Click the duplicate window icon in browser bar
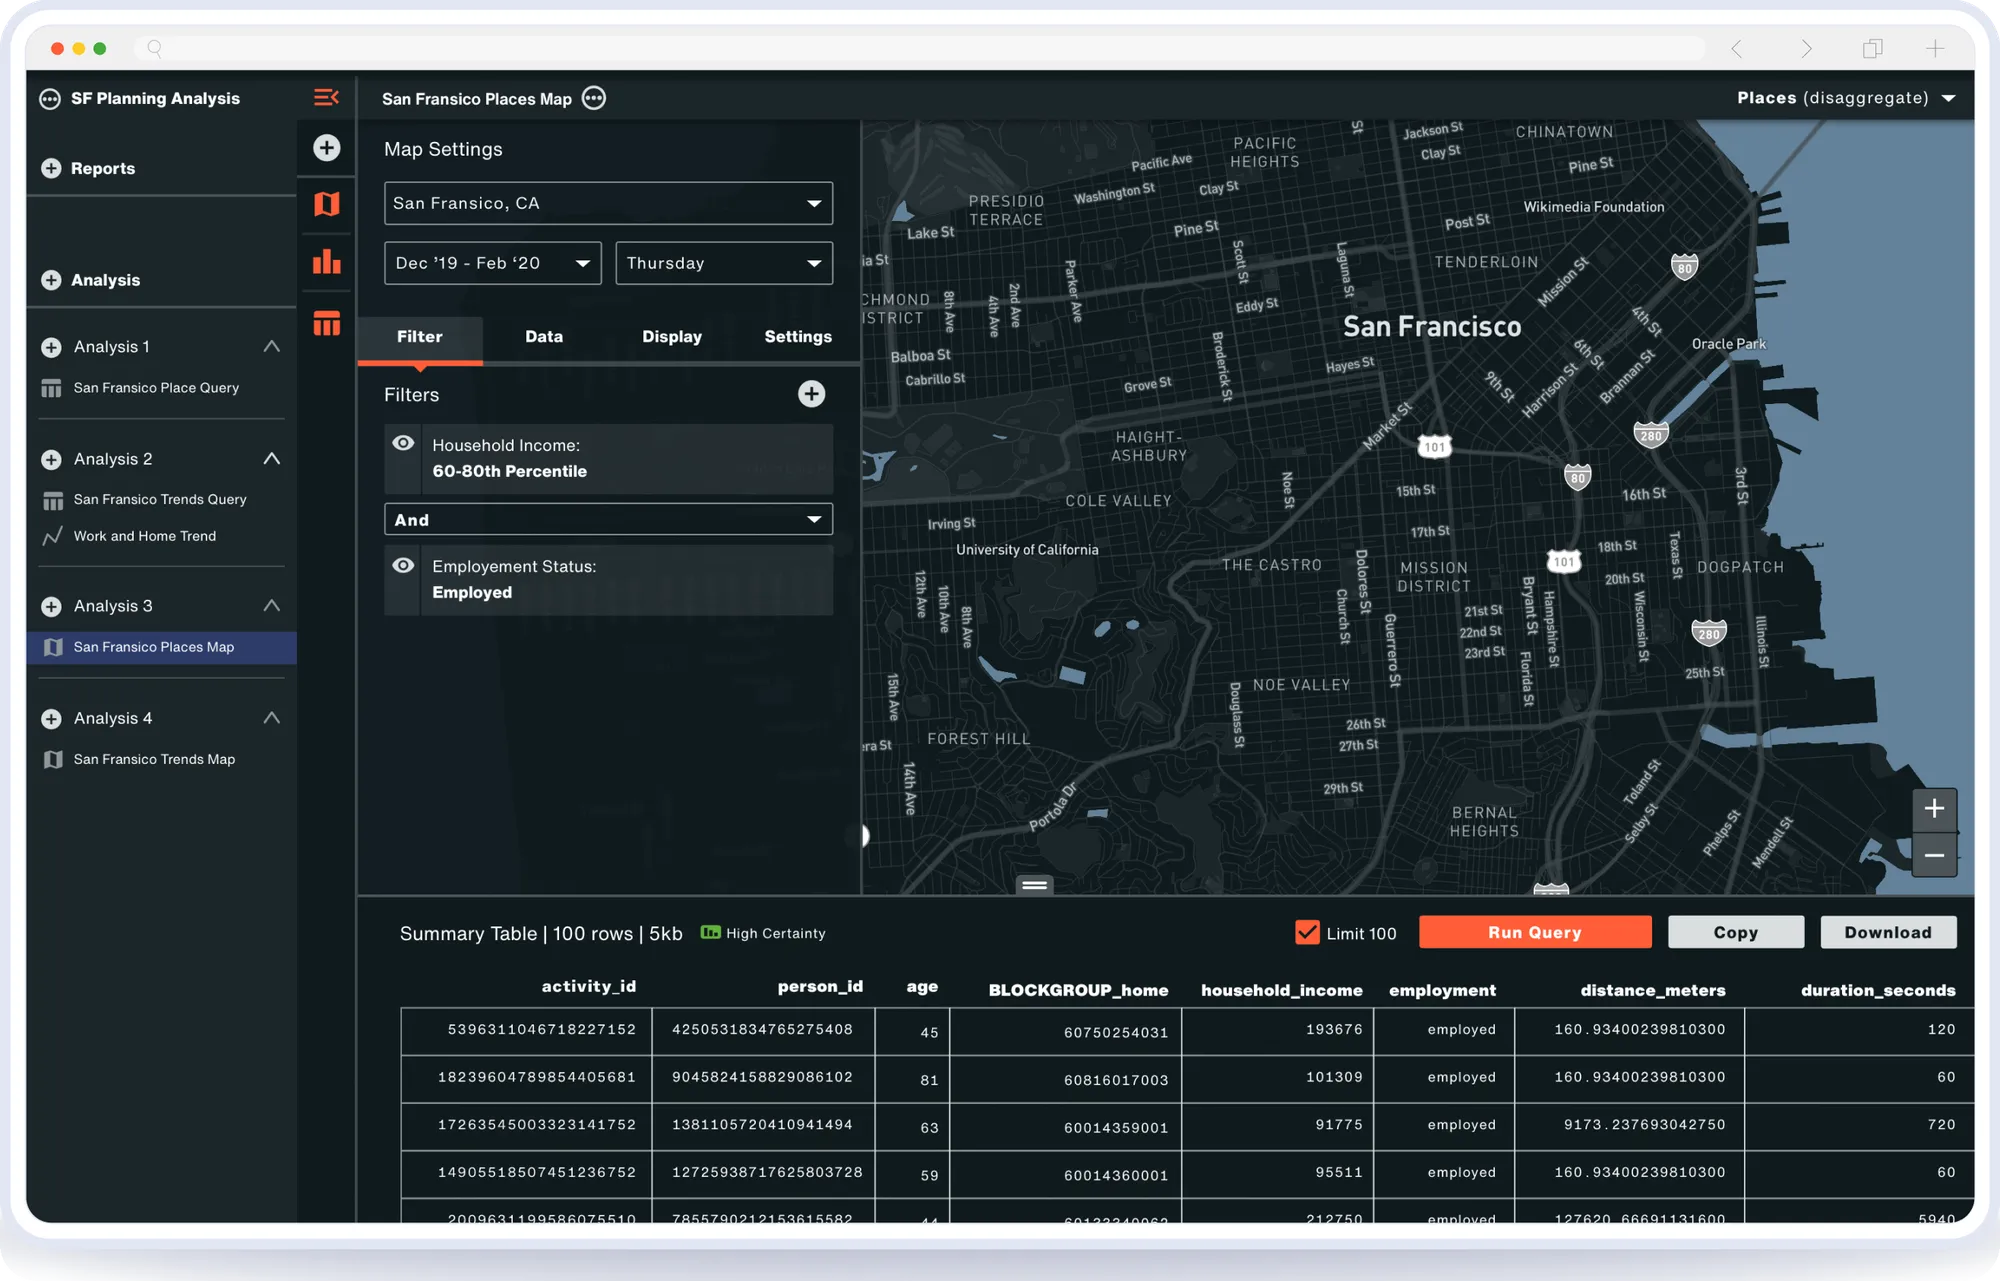Screen dimensions: 2000x1281 tap(1872, 48)
